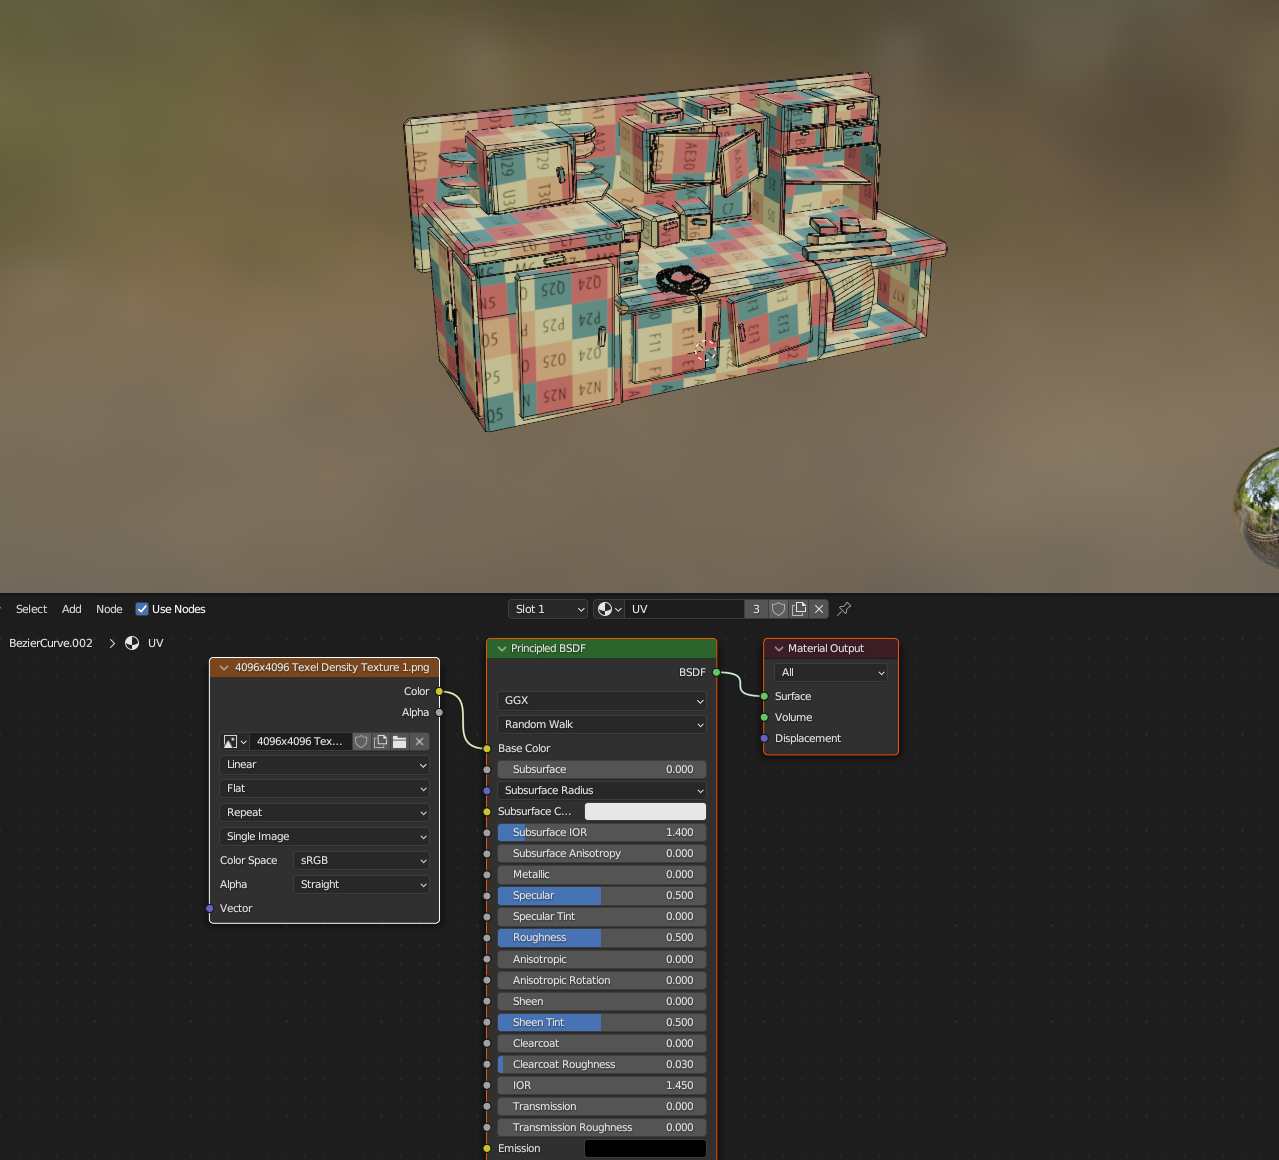The image size is (1279, 1160).
Task: Pin the node editor to the current material
Action: (844, 609)
